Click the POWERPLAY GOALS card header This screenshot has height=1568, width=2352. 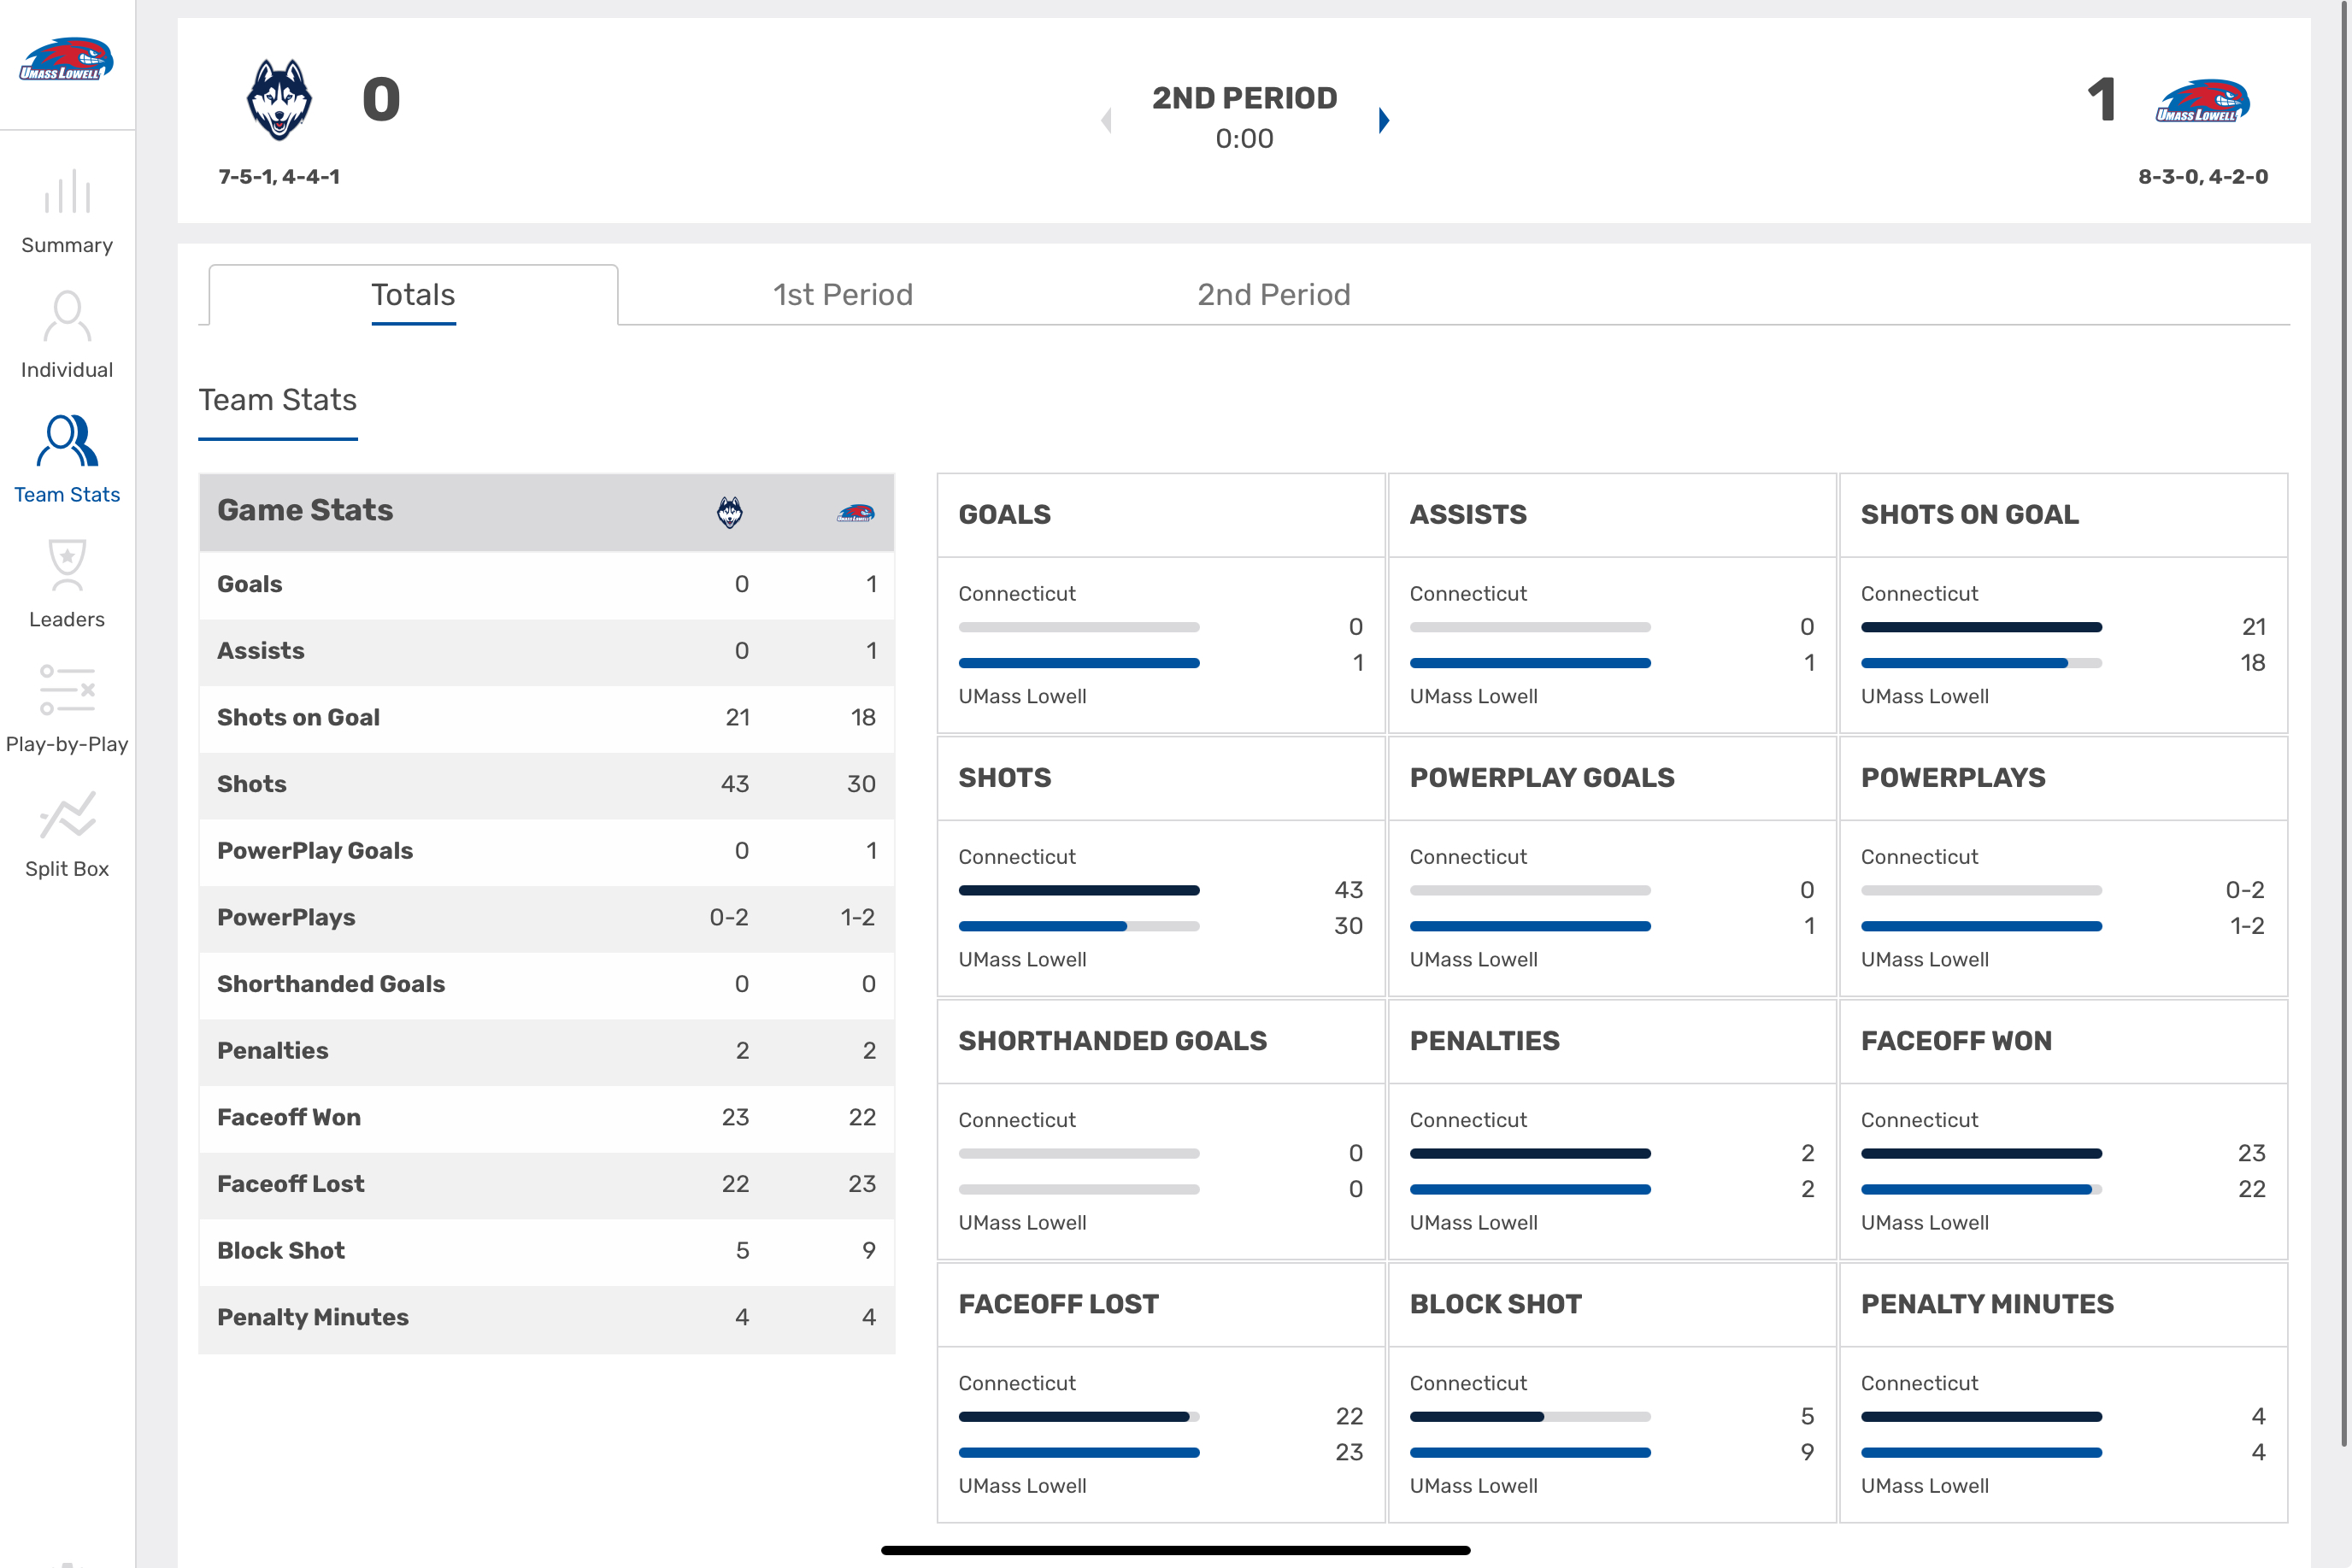[1612, 778]
